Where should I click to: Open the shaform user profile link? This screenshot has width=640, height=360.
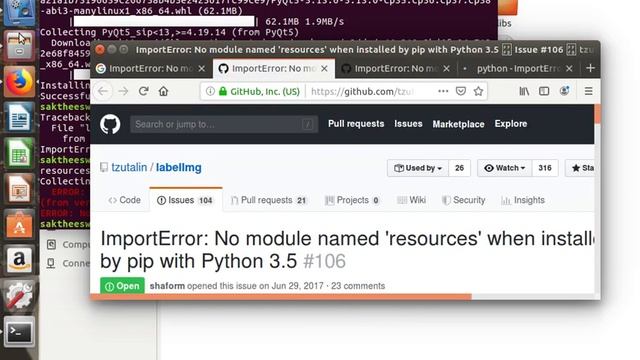[167, 286]
